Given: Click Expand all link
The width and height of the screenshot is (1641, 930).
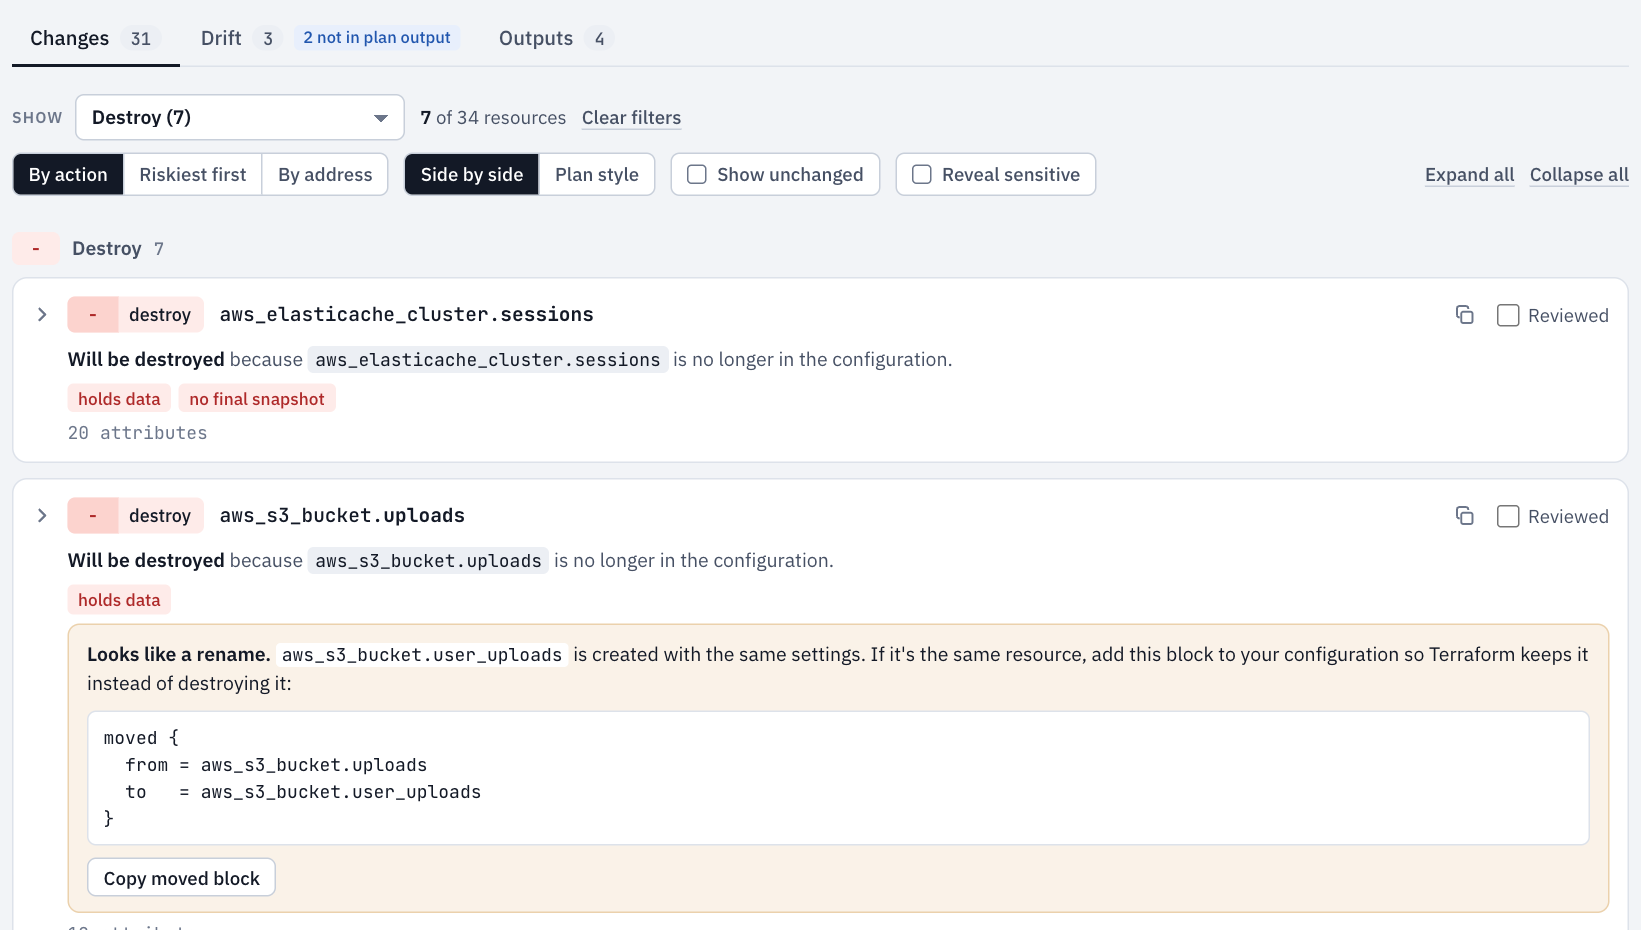Looking at the screenshot, I should point(1469,175).
